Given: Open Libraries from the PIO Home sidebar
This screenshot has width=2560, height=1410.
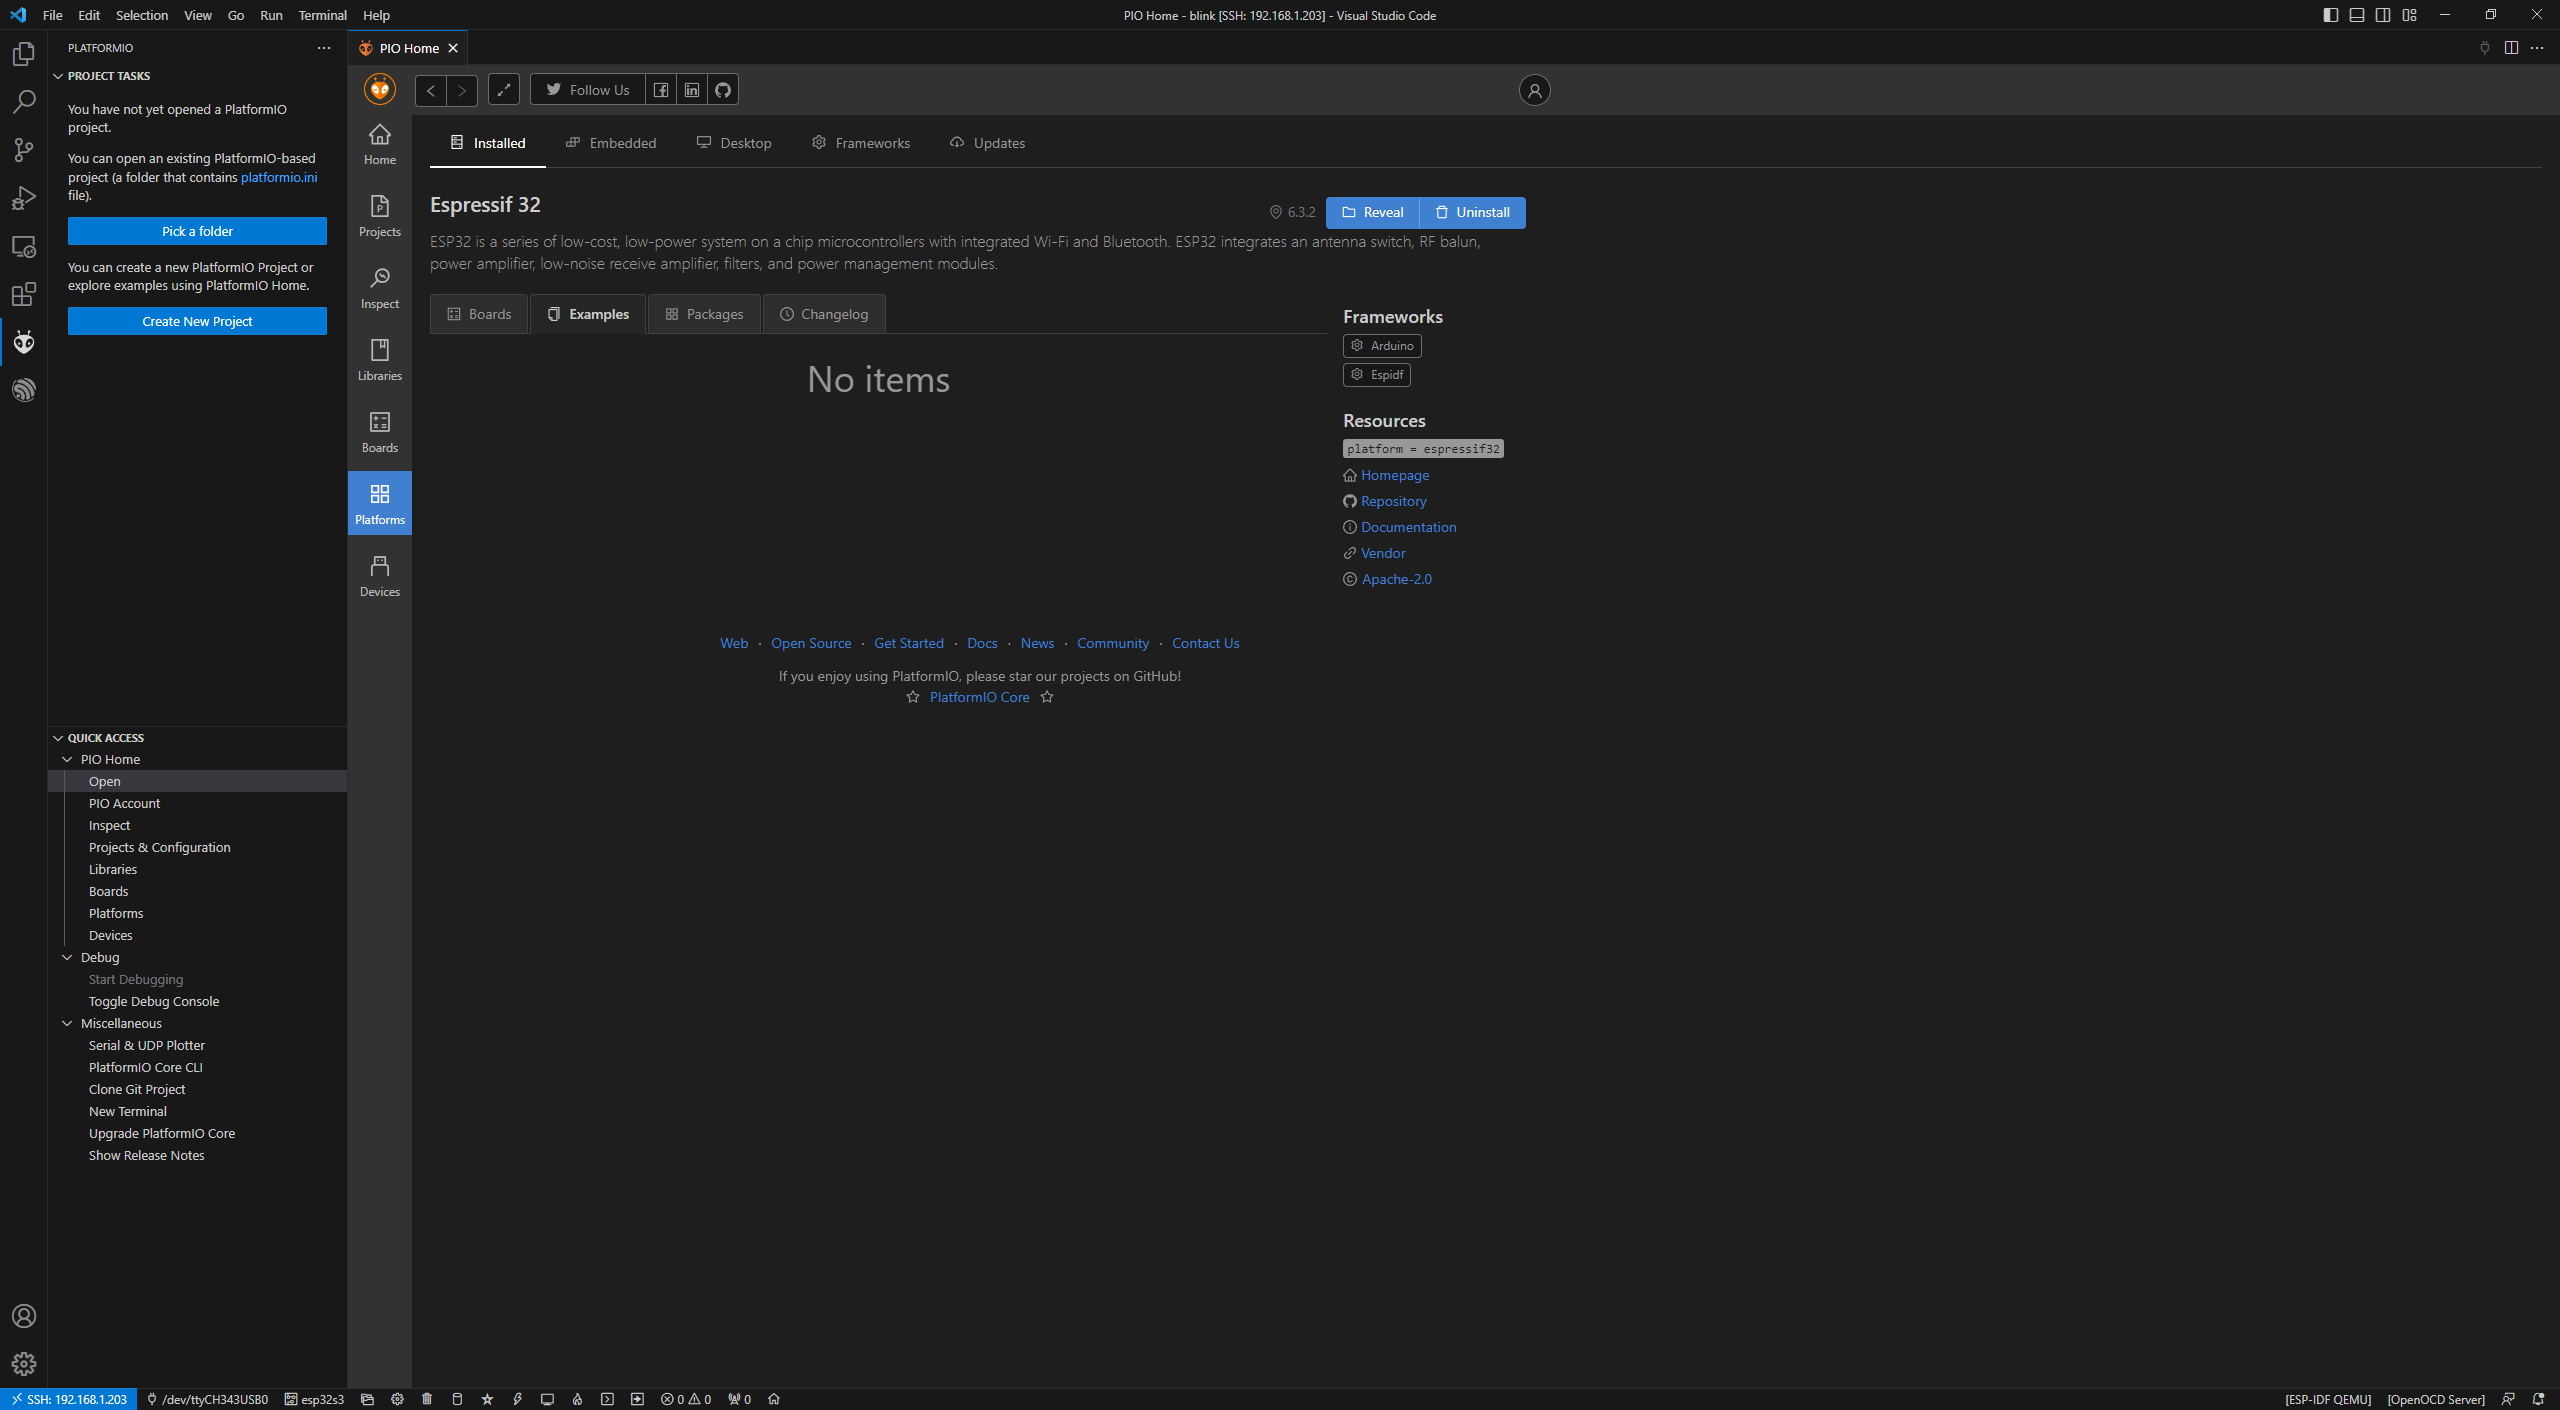Looking at the screenshot, I should (379, 358).
